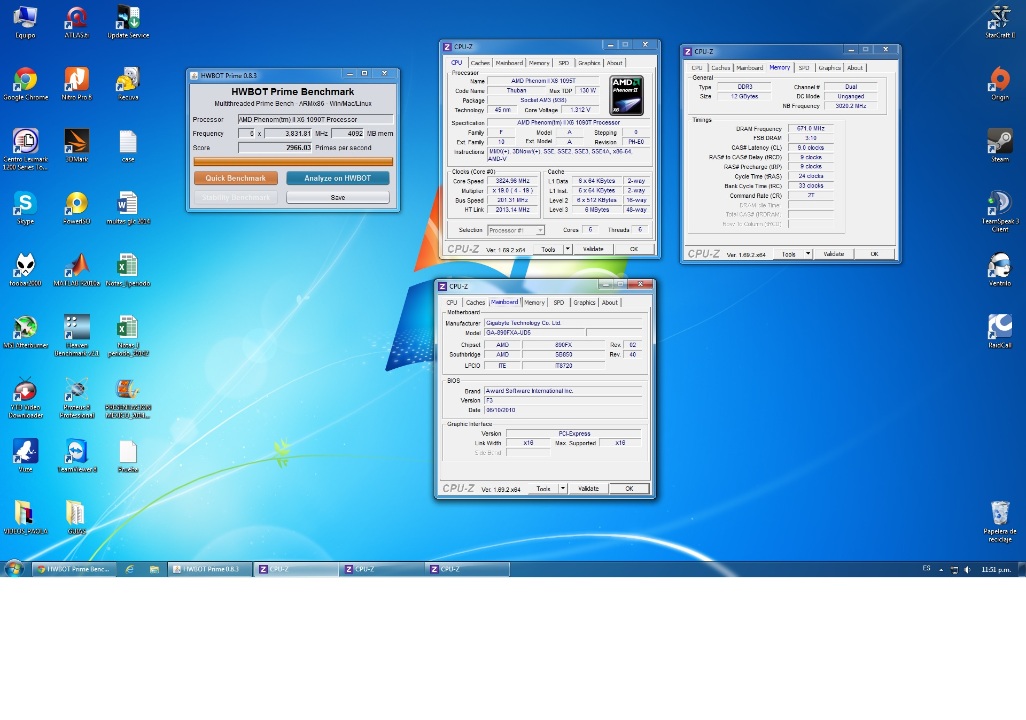The height and width of the screenshot is (720, 1026).
Task: Click the taskbar clock showing 11:51 p.m.
Action: click(x=997, y=570)
